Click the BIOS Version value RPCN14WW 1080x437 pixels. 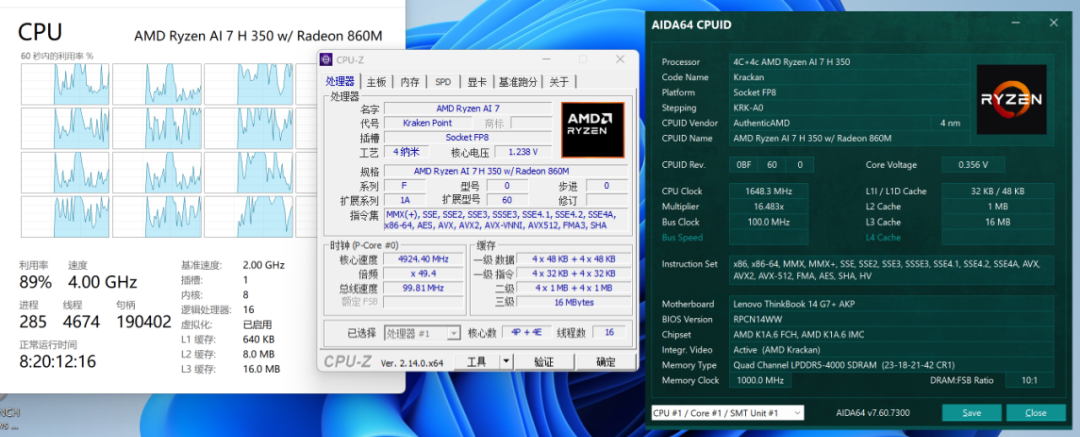(x=891, y=319)
